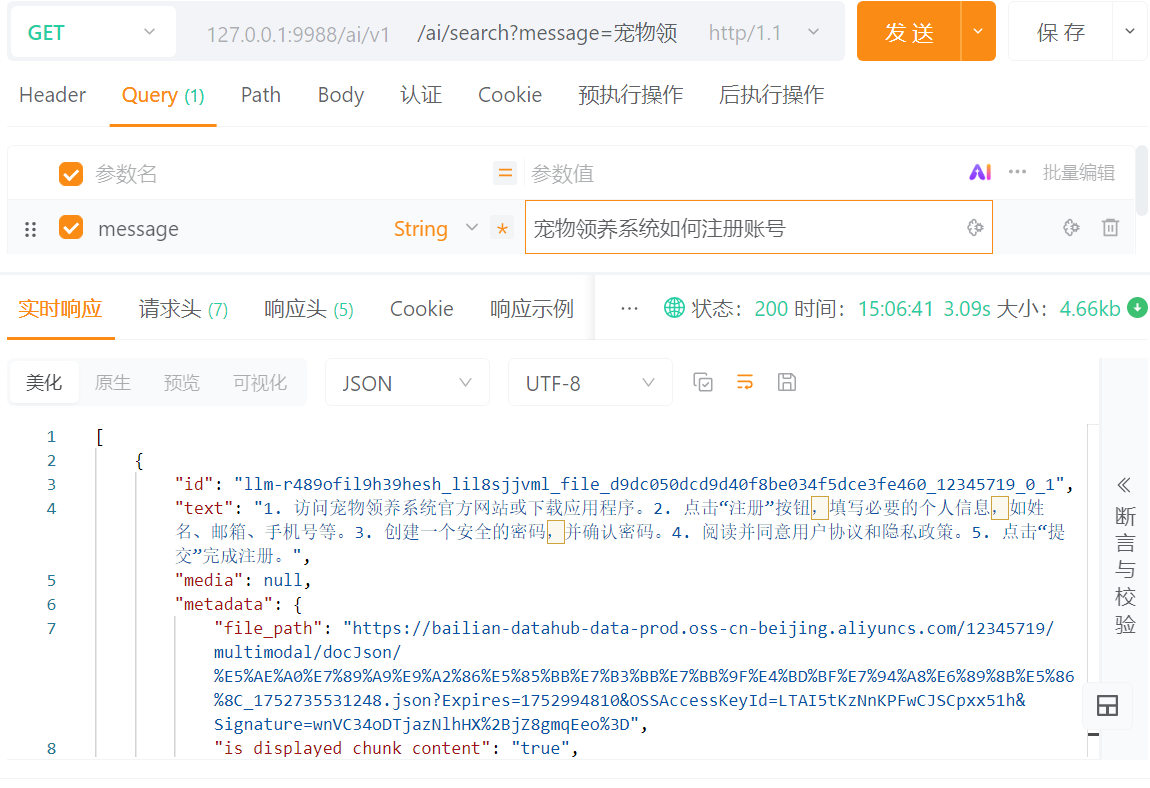The width and height of the screenshot is (1150, 788).
Task: Toggle the select-all parameters checkbox
Action: [x=71, y=174]
